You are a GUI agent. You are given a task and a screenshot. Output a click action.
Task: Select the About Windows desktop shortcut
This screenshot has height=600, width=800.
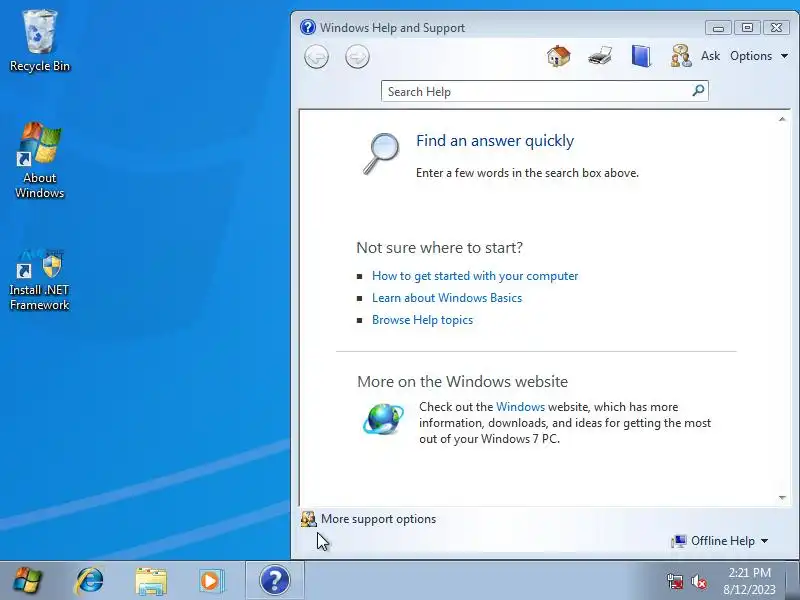(40, 160)
